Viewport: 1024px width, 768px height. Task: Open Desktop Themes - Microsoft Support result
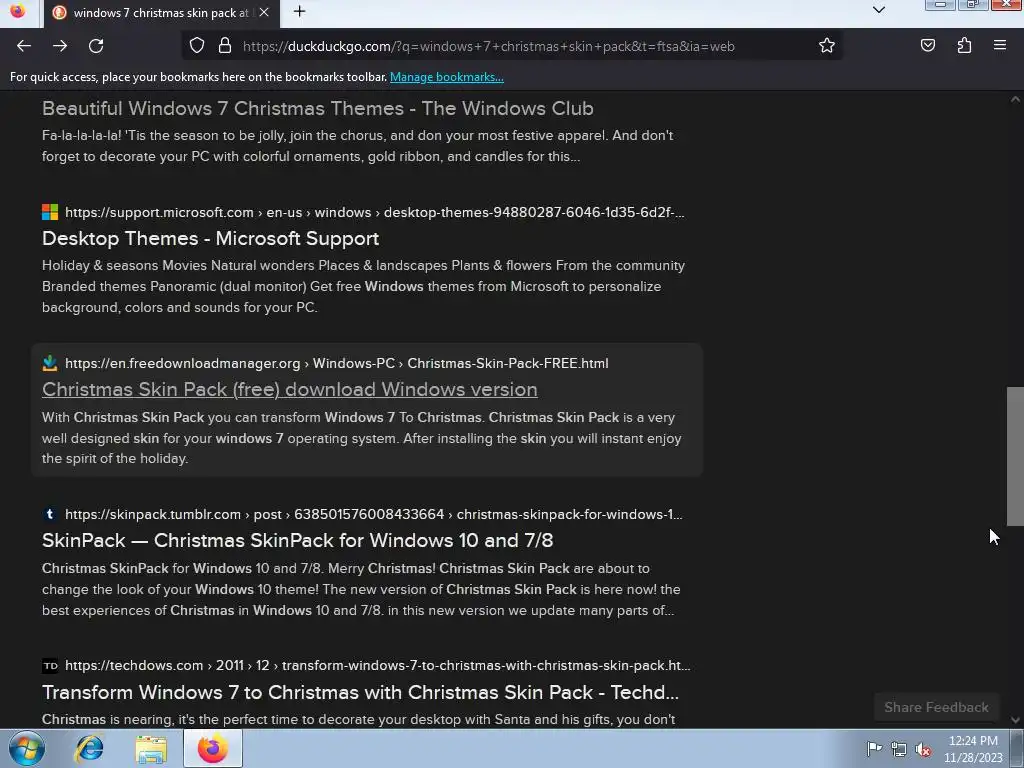tap(210, 238)
